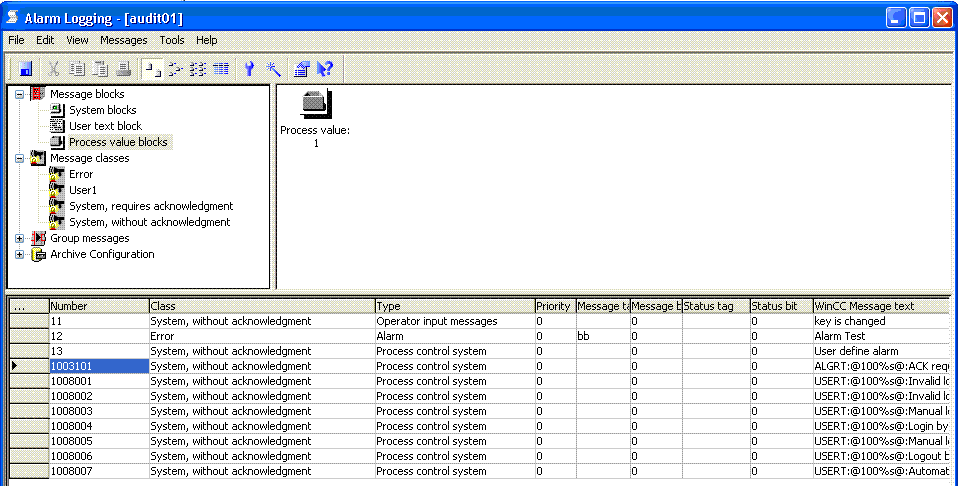The height and width of the screenshot is (486, 958).
Task: Select Process value blocks in the tree
Action: pos(118,142)
